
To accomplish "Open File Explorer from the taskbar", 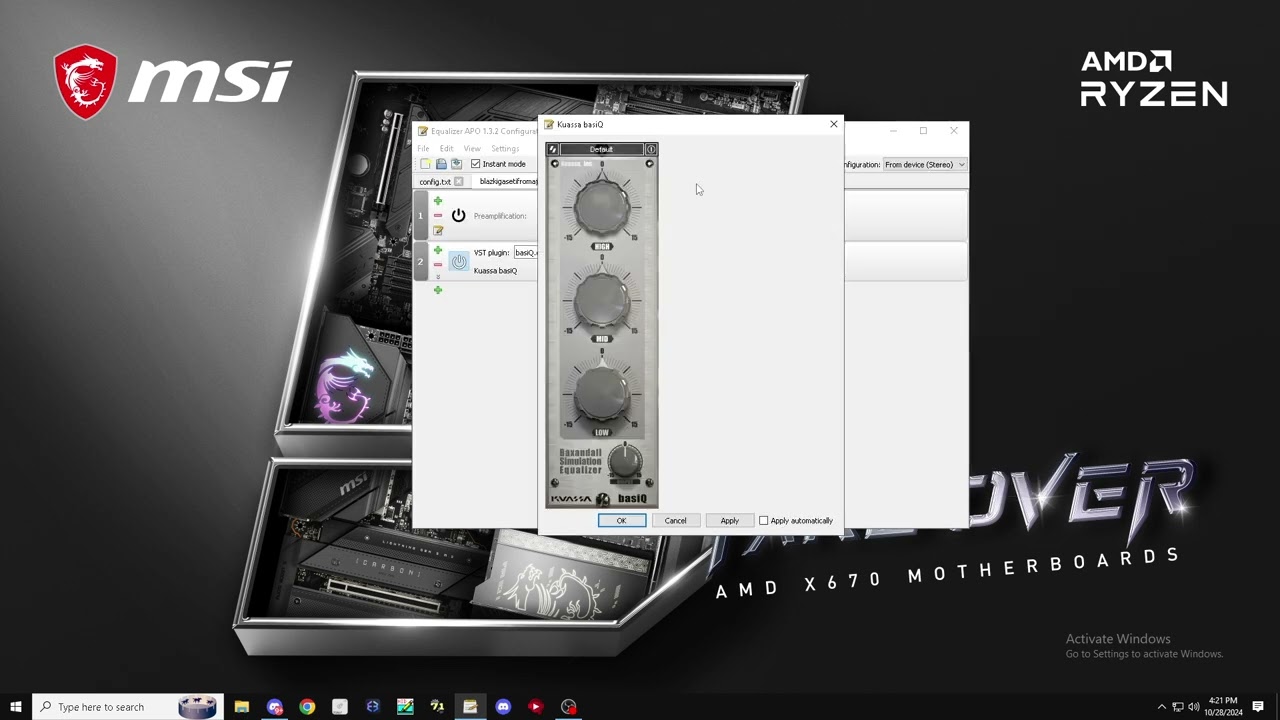I will click(241, 706).
